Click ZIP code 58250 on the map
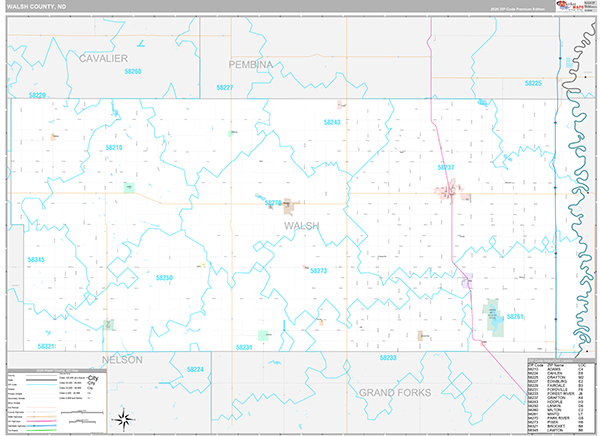The image size is (600, 436). pyautogui.click(x=164, y=277)
